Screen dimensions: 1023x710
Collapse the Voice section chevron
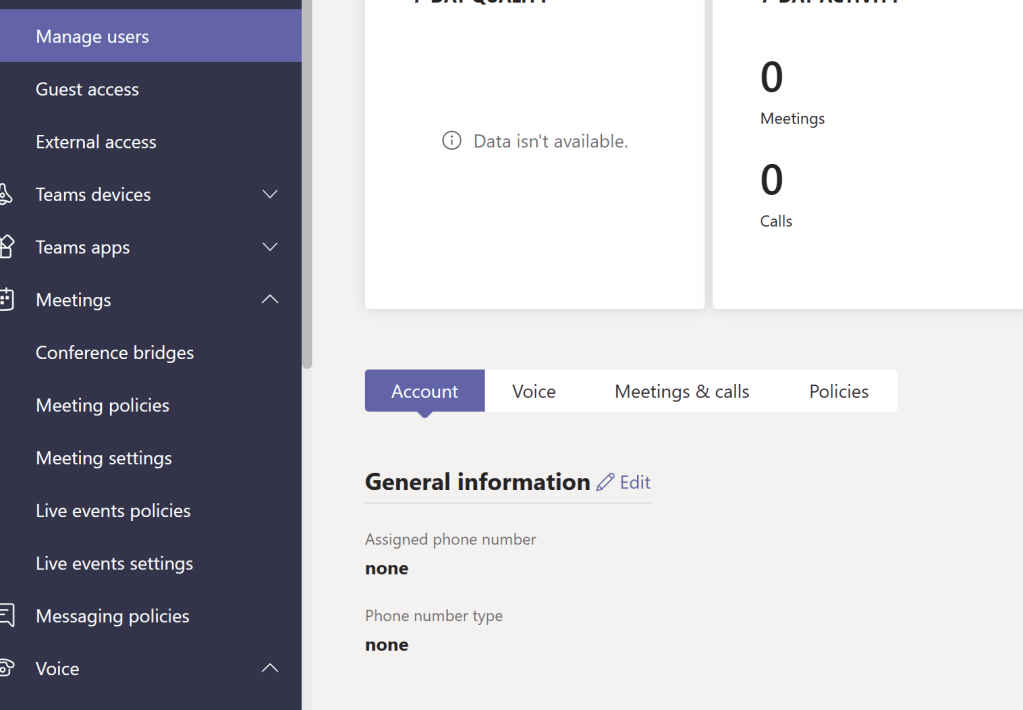coord(270,668)
